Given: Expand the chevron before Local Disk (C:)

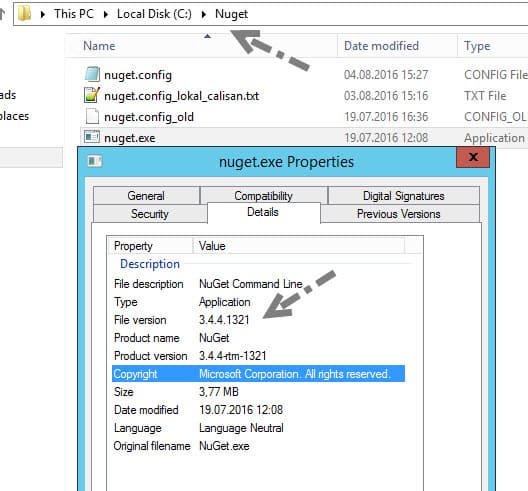Looking at the screenshot, I should (x=106, y=14).
